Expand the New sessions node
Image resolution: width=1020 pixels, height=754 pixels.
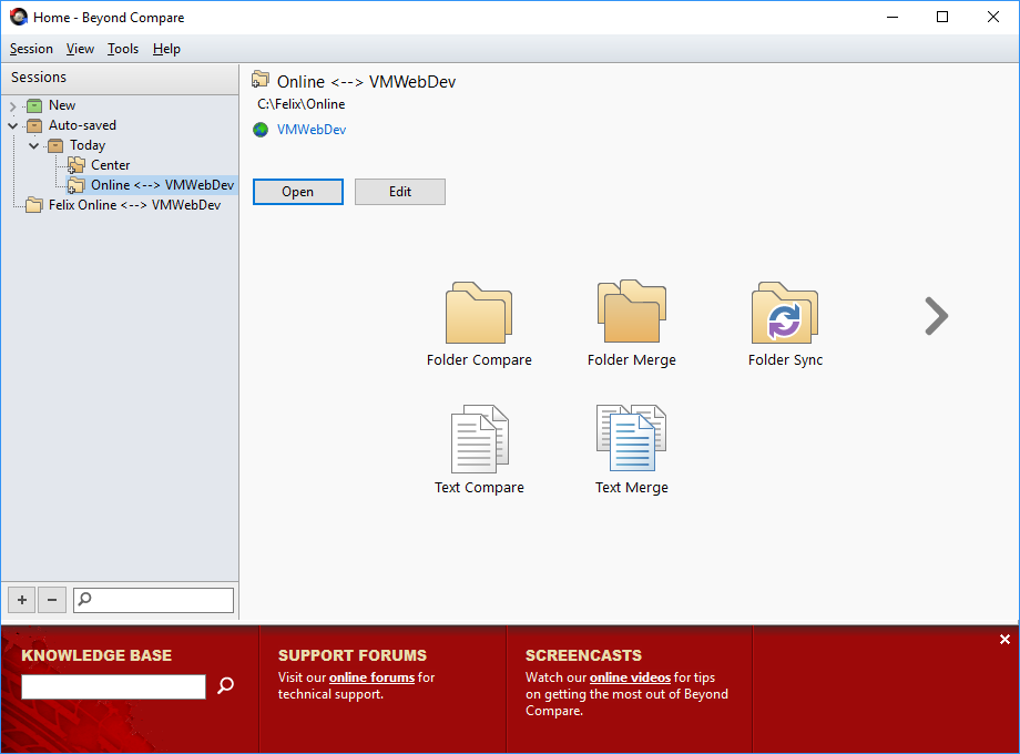[11, 105]
